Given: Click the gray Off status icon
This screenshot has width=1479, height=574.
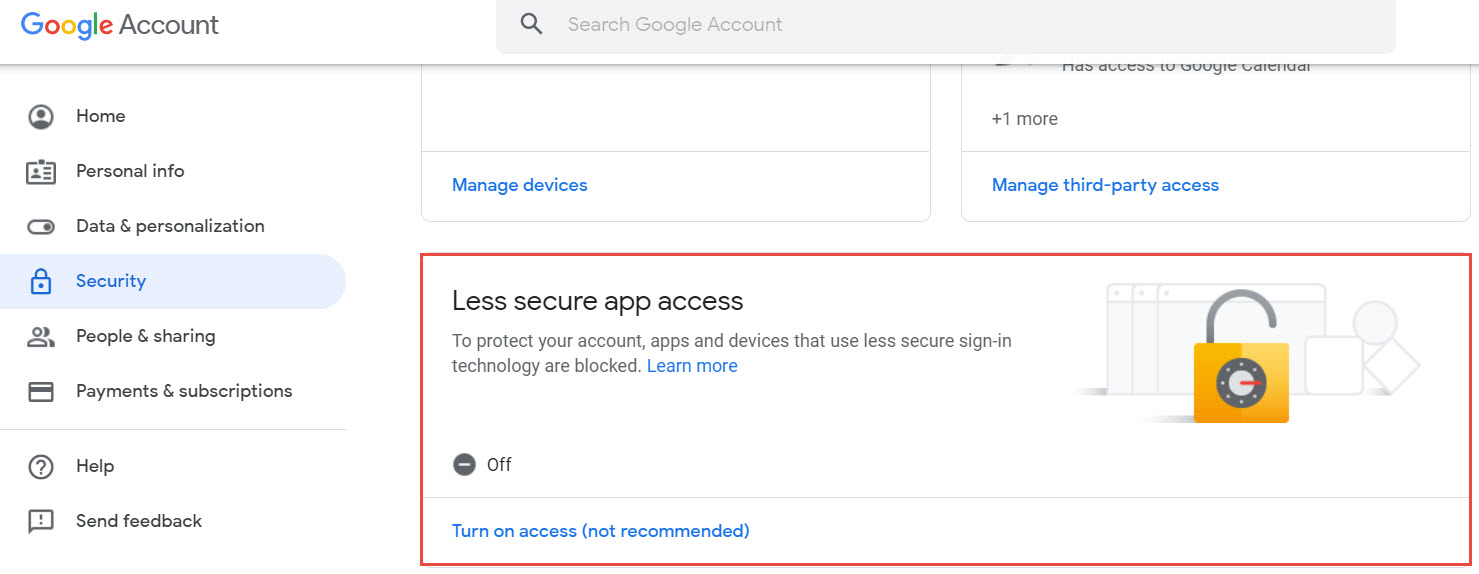Looking at the screenshot, I should point(464,465).
